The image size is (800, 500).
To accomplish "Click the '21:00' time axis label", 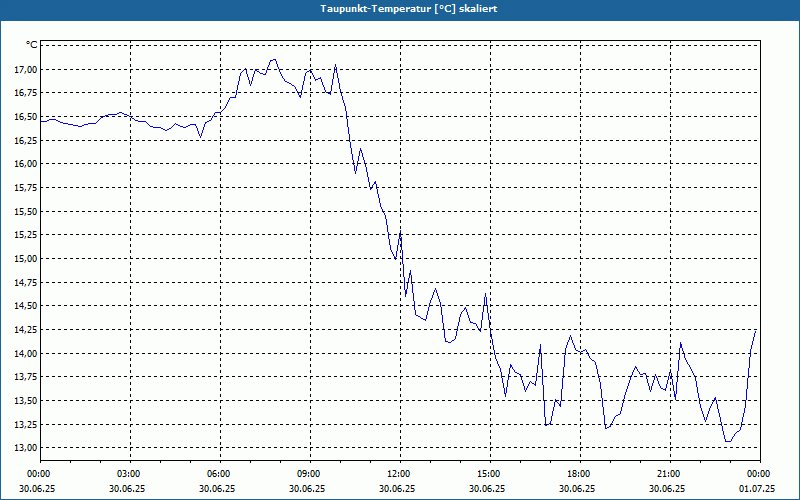I will tap(668, 474).
